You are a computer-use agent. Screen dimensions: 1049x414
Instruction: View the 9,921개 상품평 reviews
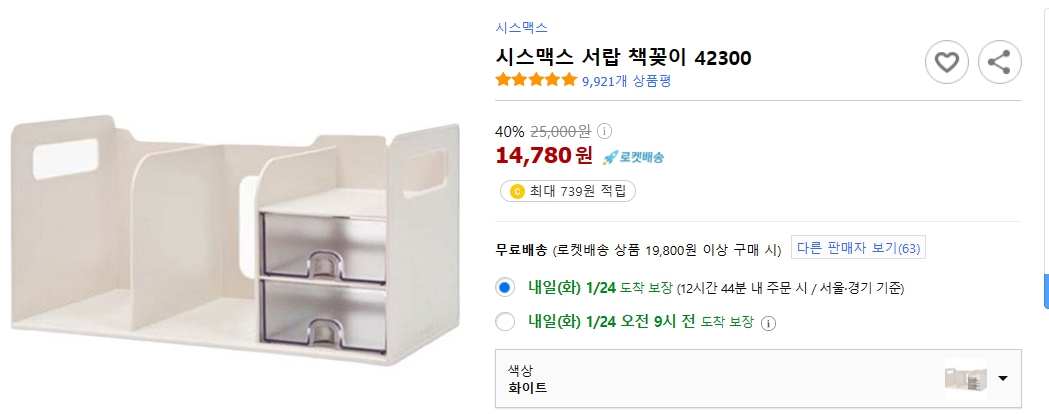[626, 81]
